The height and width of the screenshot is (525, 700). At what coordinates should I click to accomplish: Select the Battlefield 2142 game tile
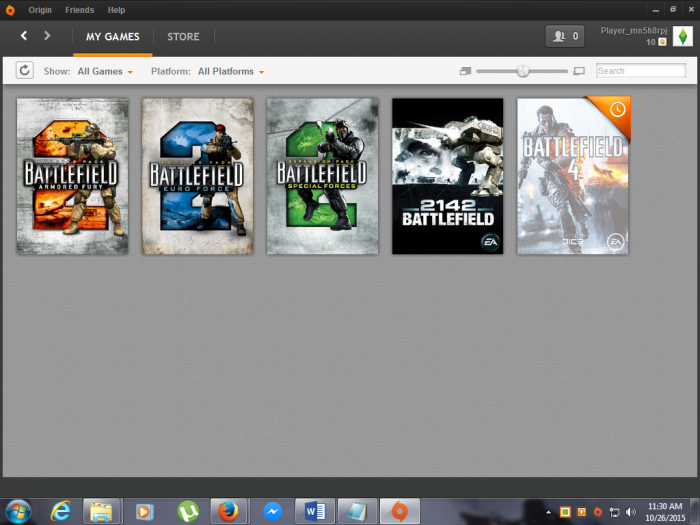point(447,176)
